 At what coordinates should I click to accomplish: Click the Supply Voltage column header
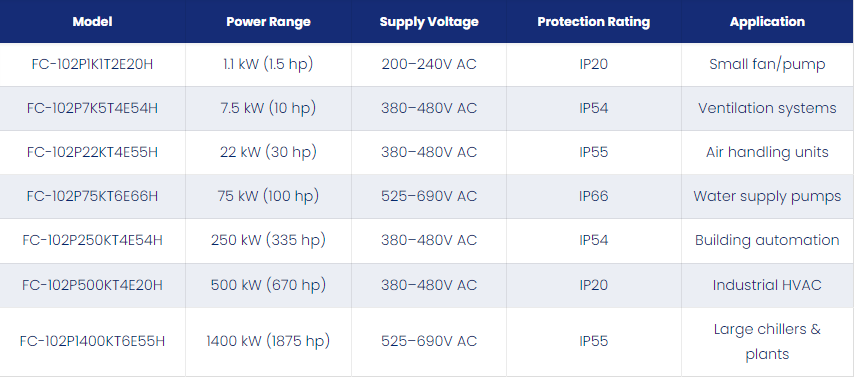coord(429,22)
